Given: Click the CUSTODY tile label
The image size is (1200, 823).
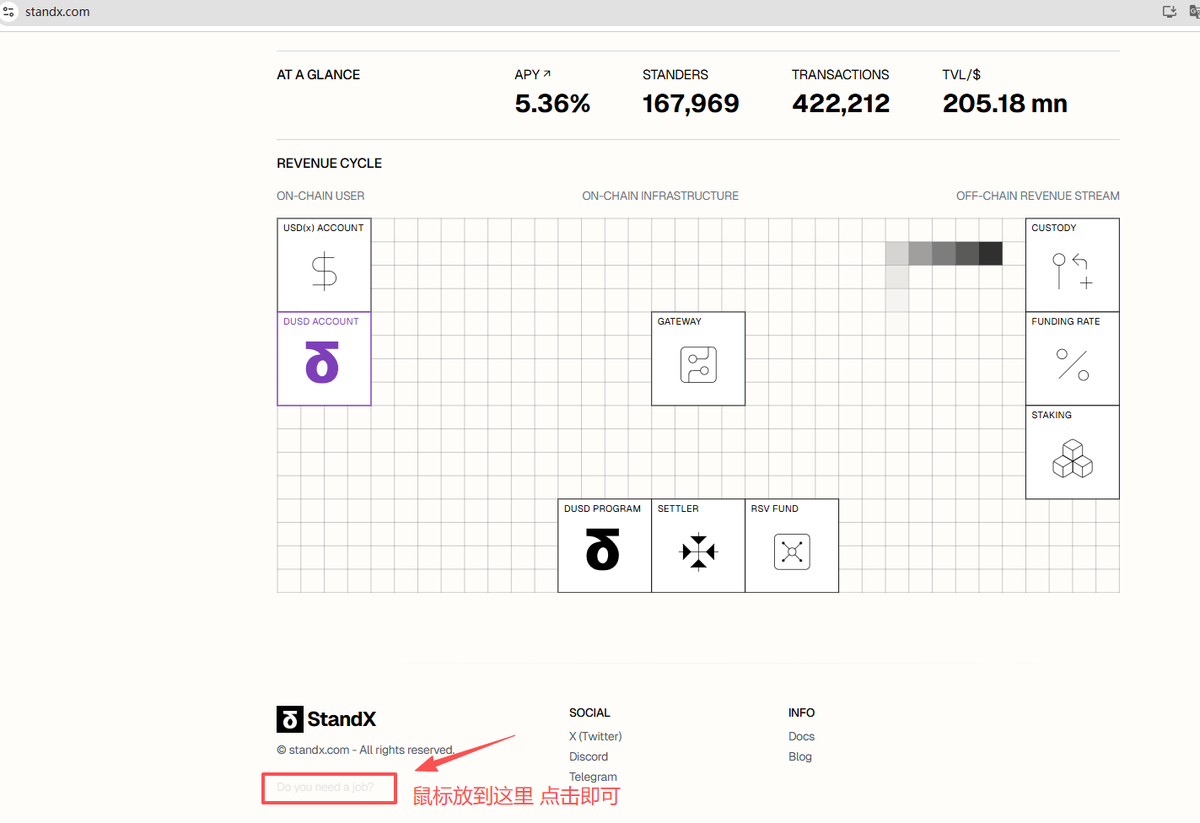Looking at the screenshot, I should pos(1054,228).
